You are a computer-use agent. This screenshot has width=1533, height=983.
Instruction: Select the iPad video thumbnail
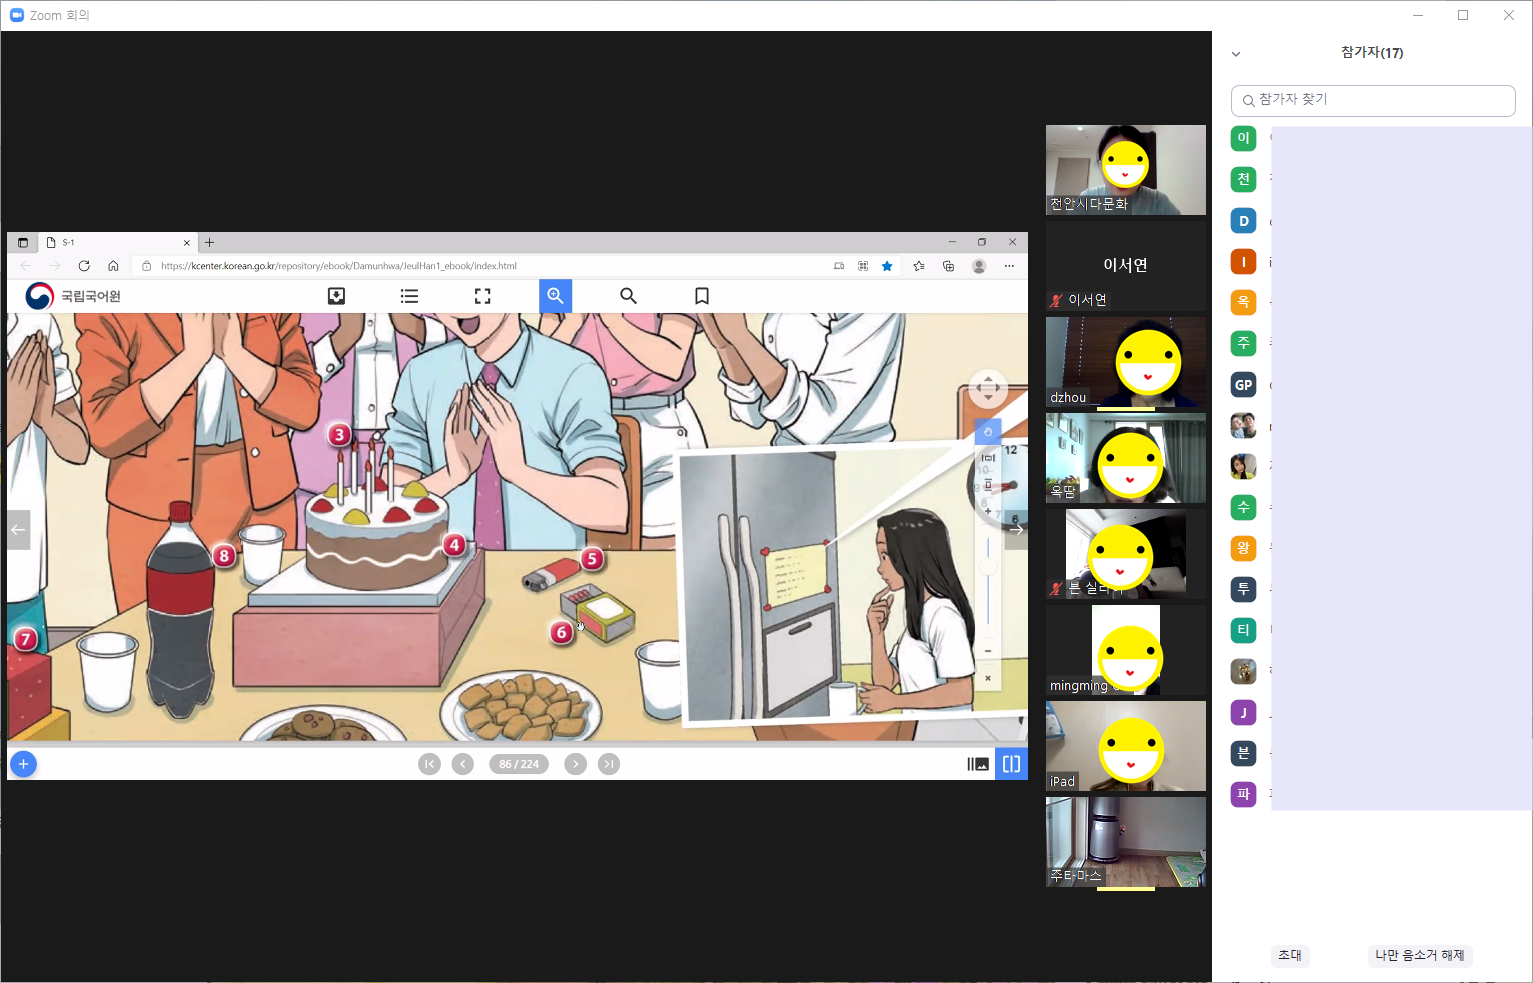click(x=1126, y=746)
